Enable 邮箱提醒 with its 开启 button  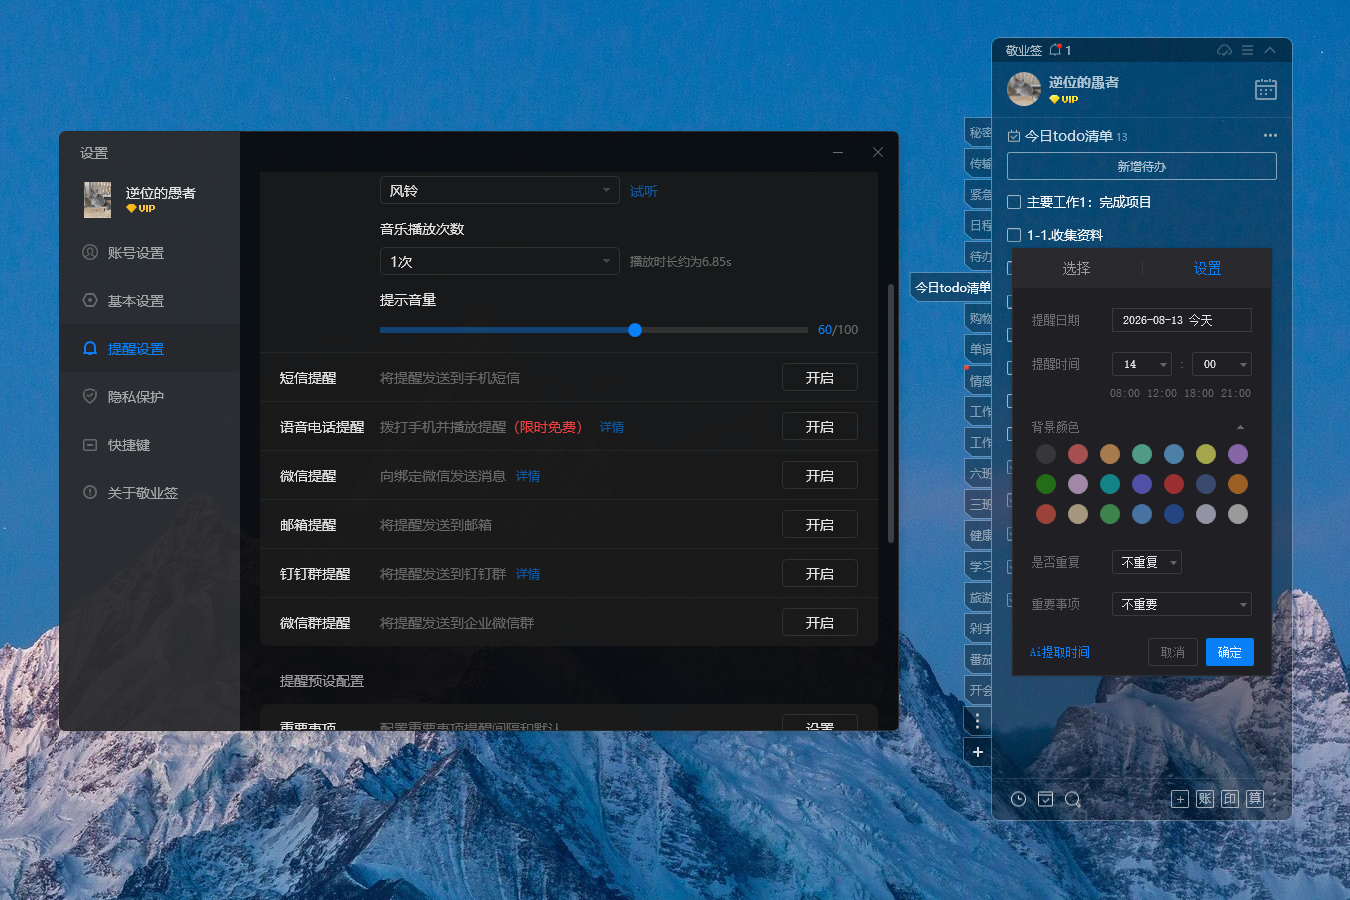(x=819, y=525)
